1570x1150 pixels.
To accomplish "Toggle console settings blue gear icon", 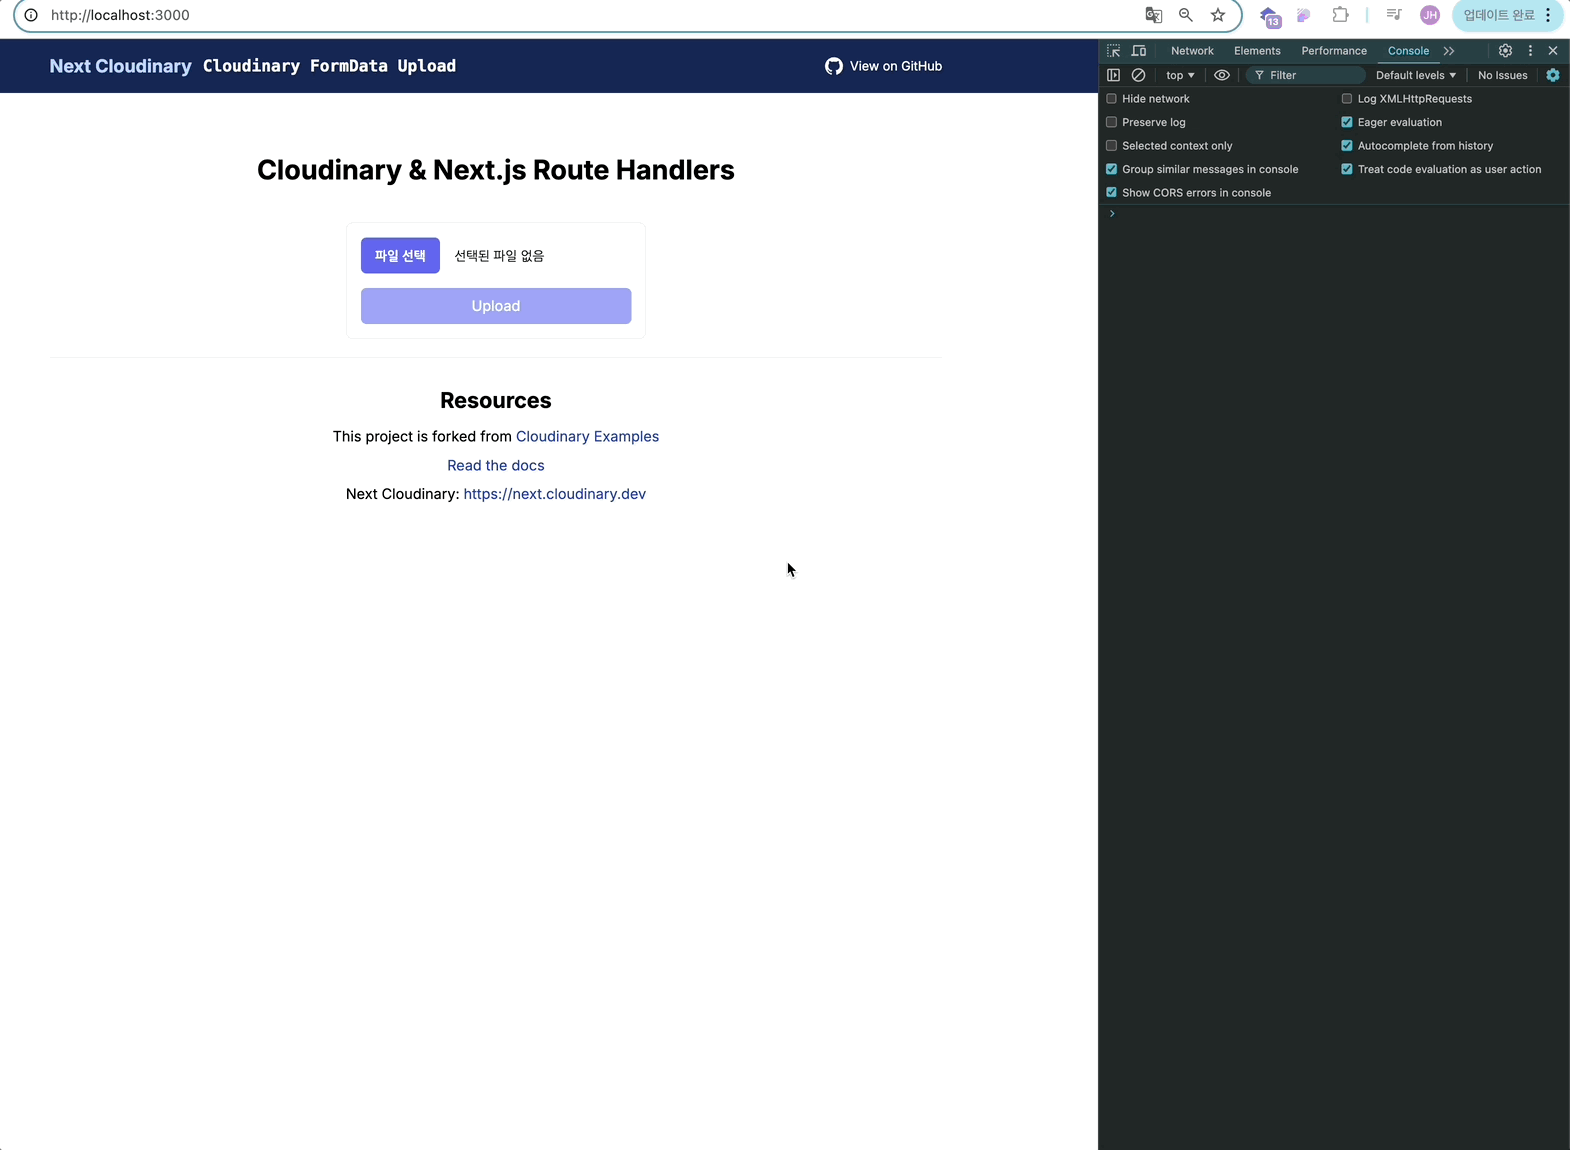I will click(1553, 75).
